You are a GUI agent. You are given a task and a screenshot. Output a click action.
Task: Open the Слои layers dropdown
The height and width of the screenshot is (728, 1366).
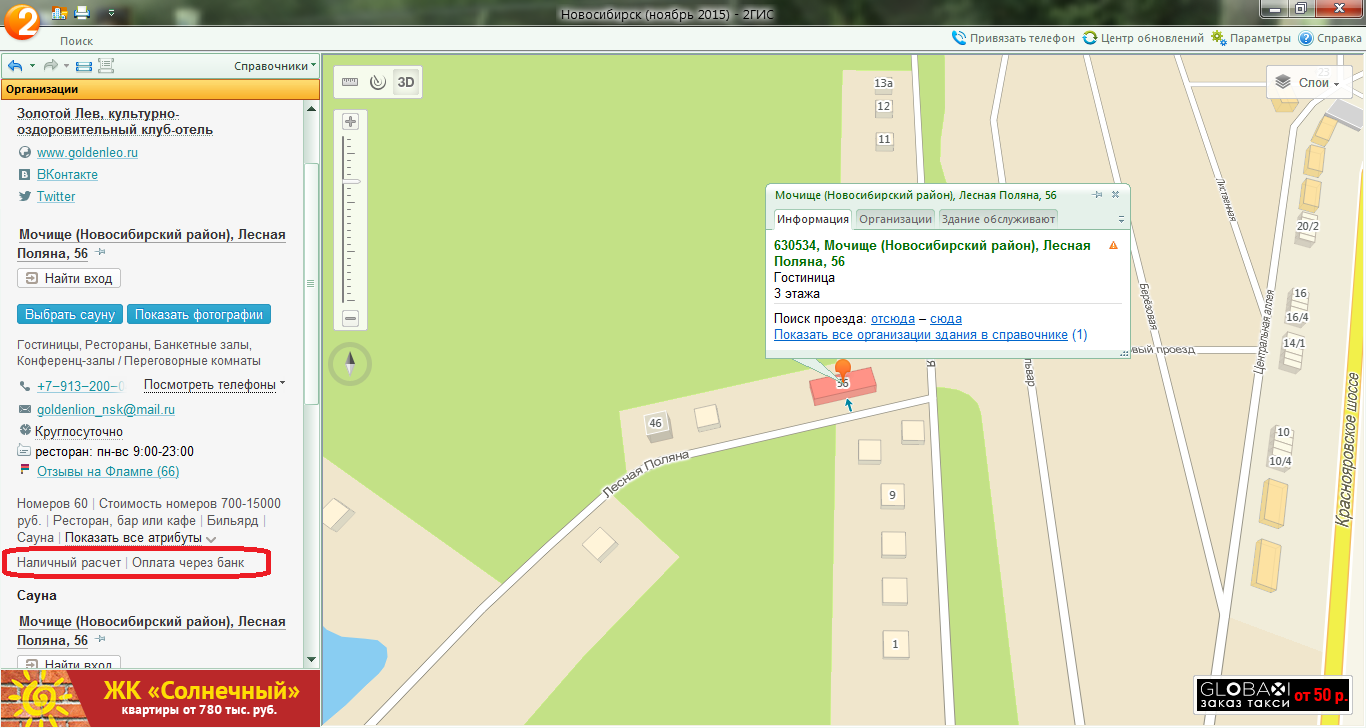coord(1307,83)
